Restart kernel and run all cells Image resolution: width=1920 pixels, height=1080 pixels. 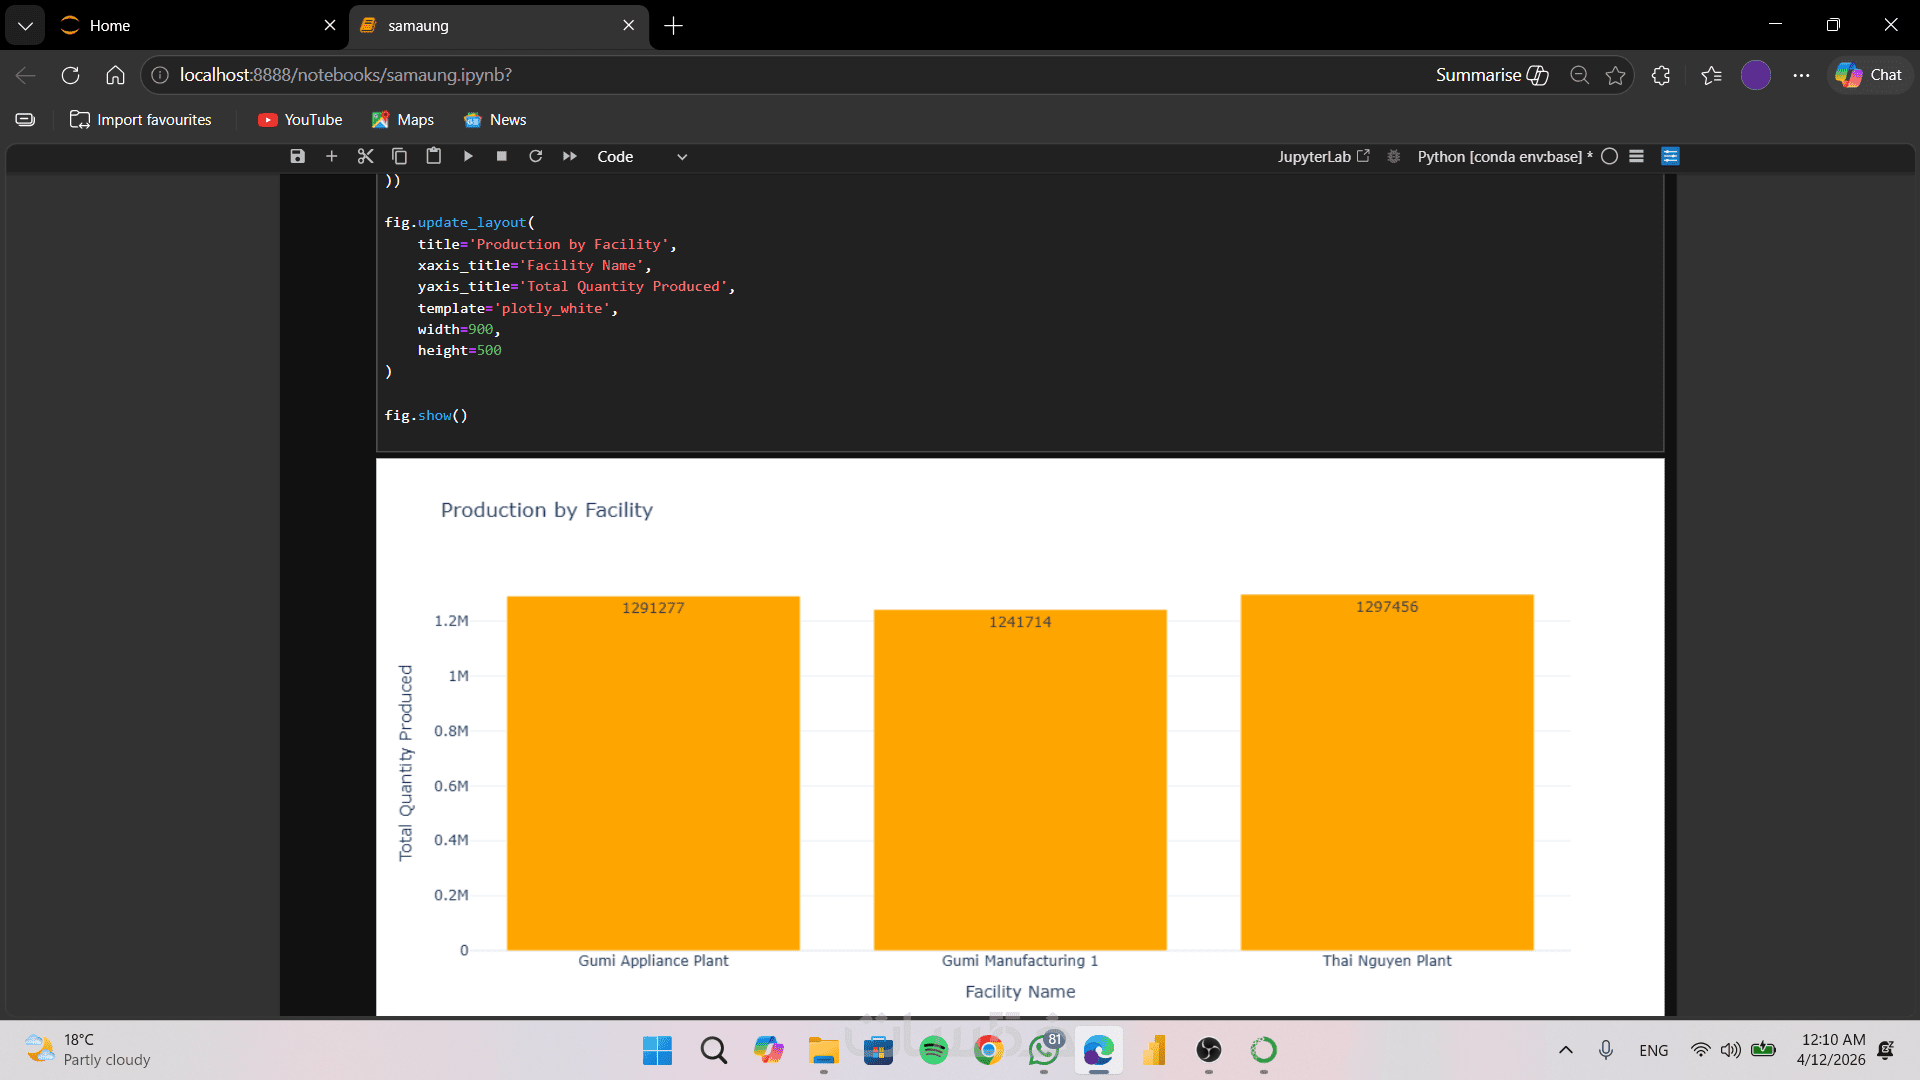(x=570, y=156)
